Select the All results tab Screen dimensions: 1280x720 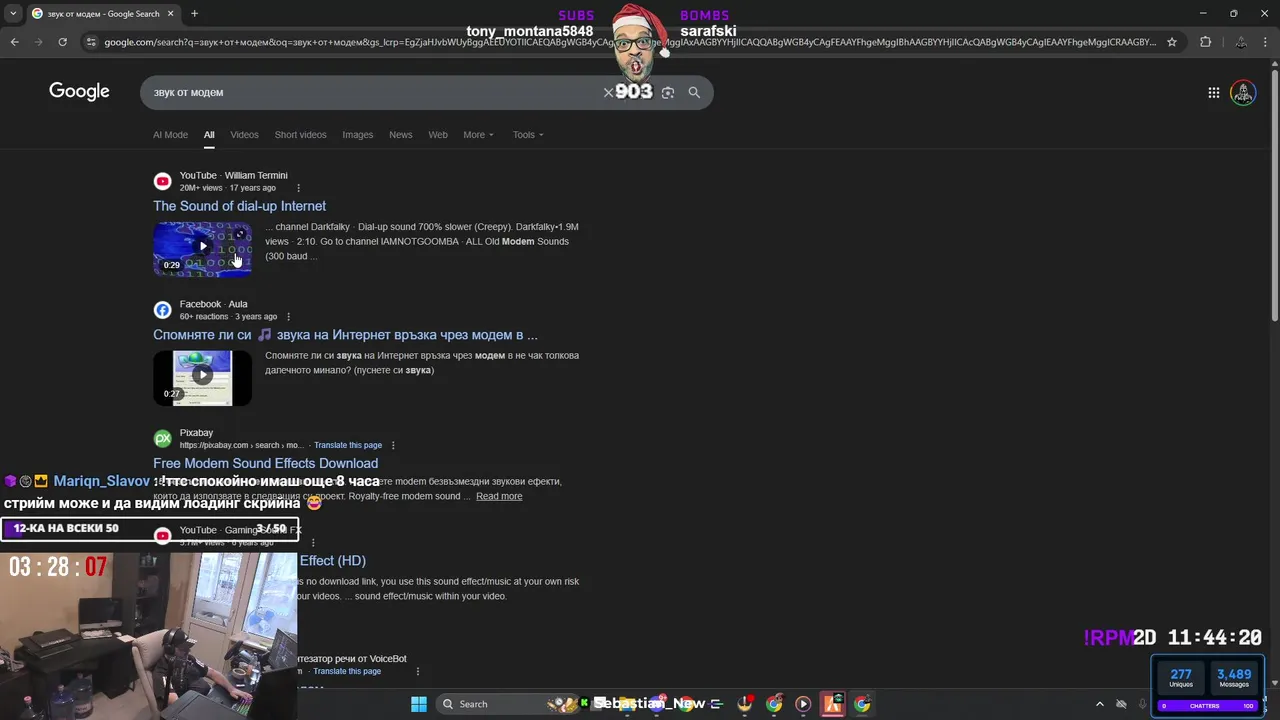click(209, 135)
